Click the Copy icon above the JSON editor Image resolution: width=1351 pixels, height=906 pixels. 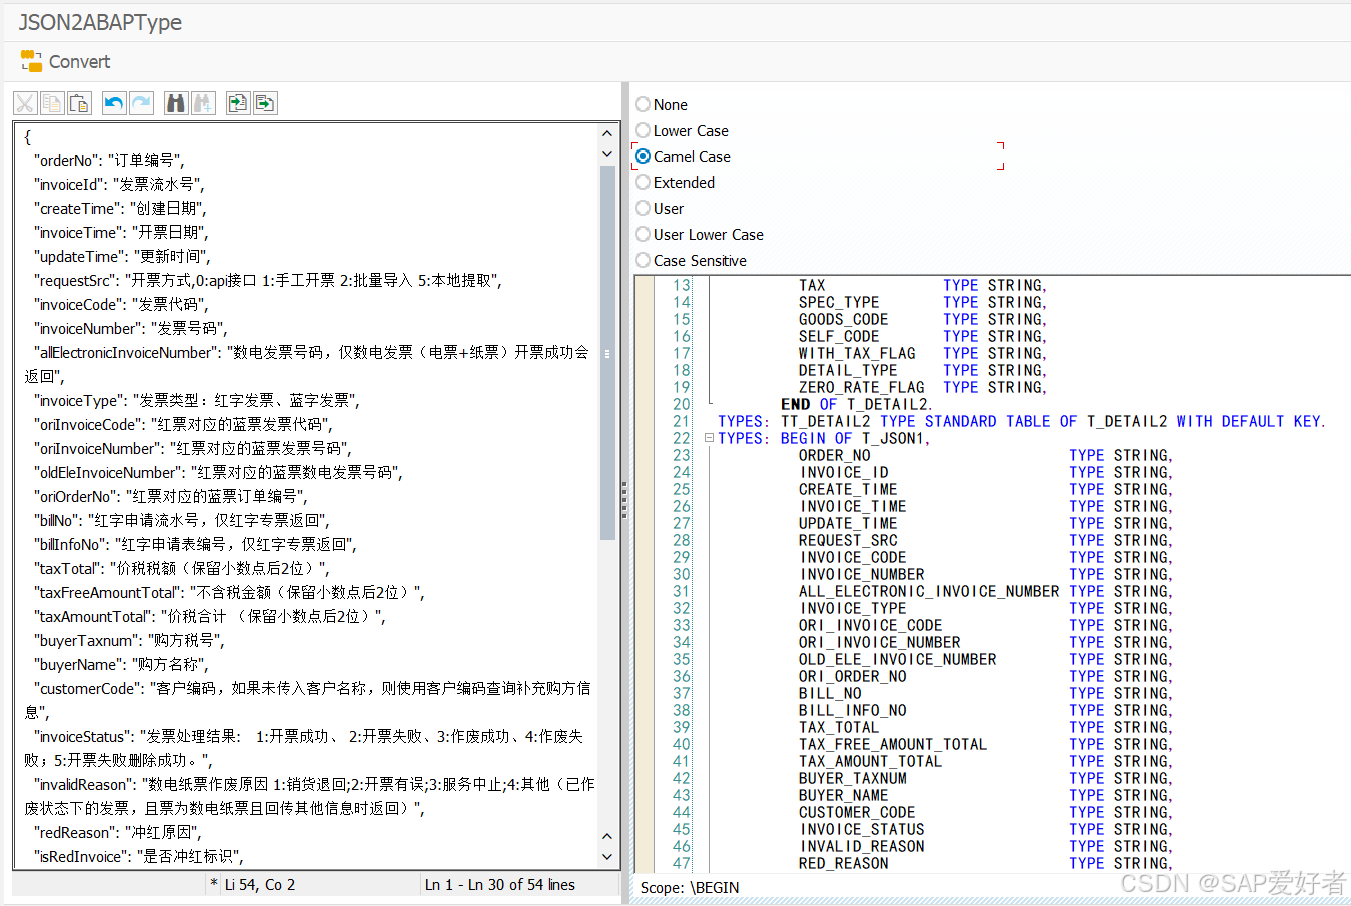pyautogui.click(x=51, y=103)
